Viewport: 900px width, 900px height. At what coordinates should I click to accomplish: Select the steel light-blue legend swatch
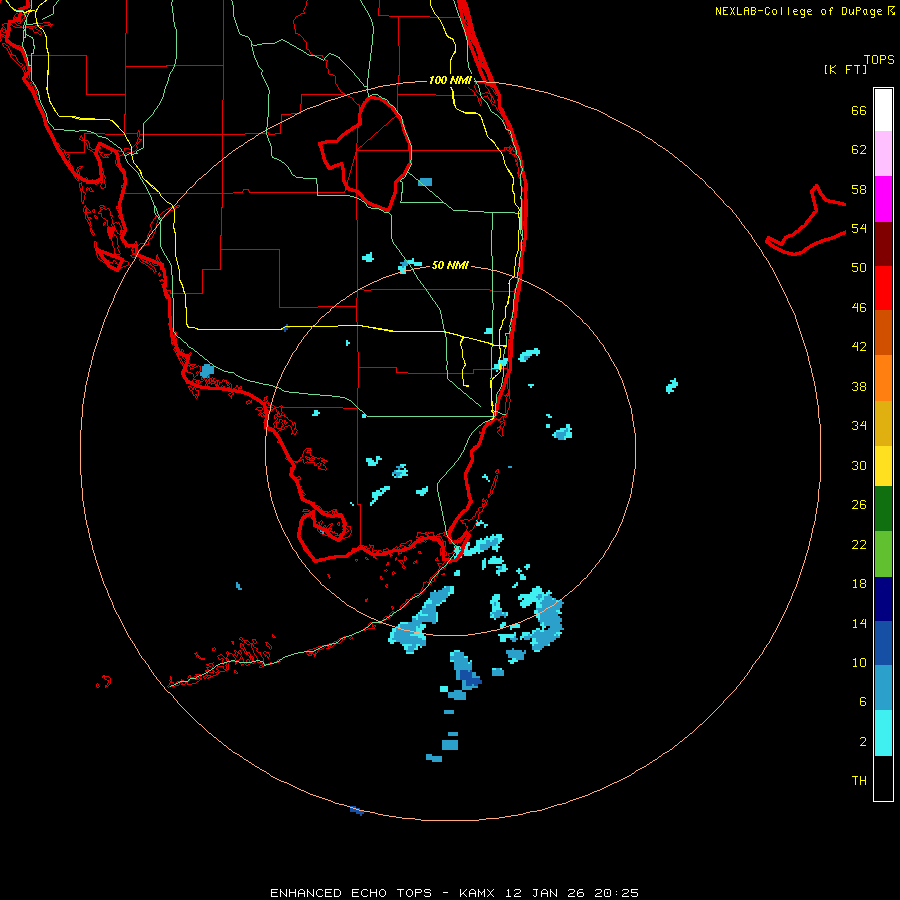(x=883, y=688)
